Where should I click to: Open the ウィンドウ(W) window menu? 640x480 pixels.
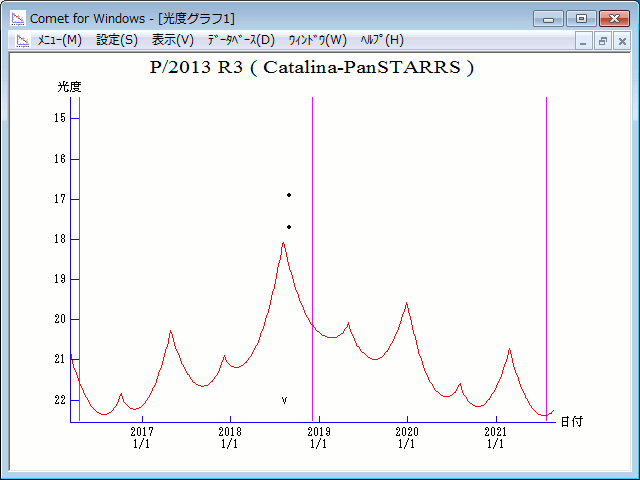(317, 40)
